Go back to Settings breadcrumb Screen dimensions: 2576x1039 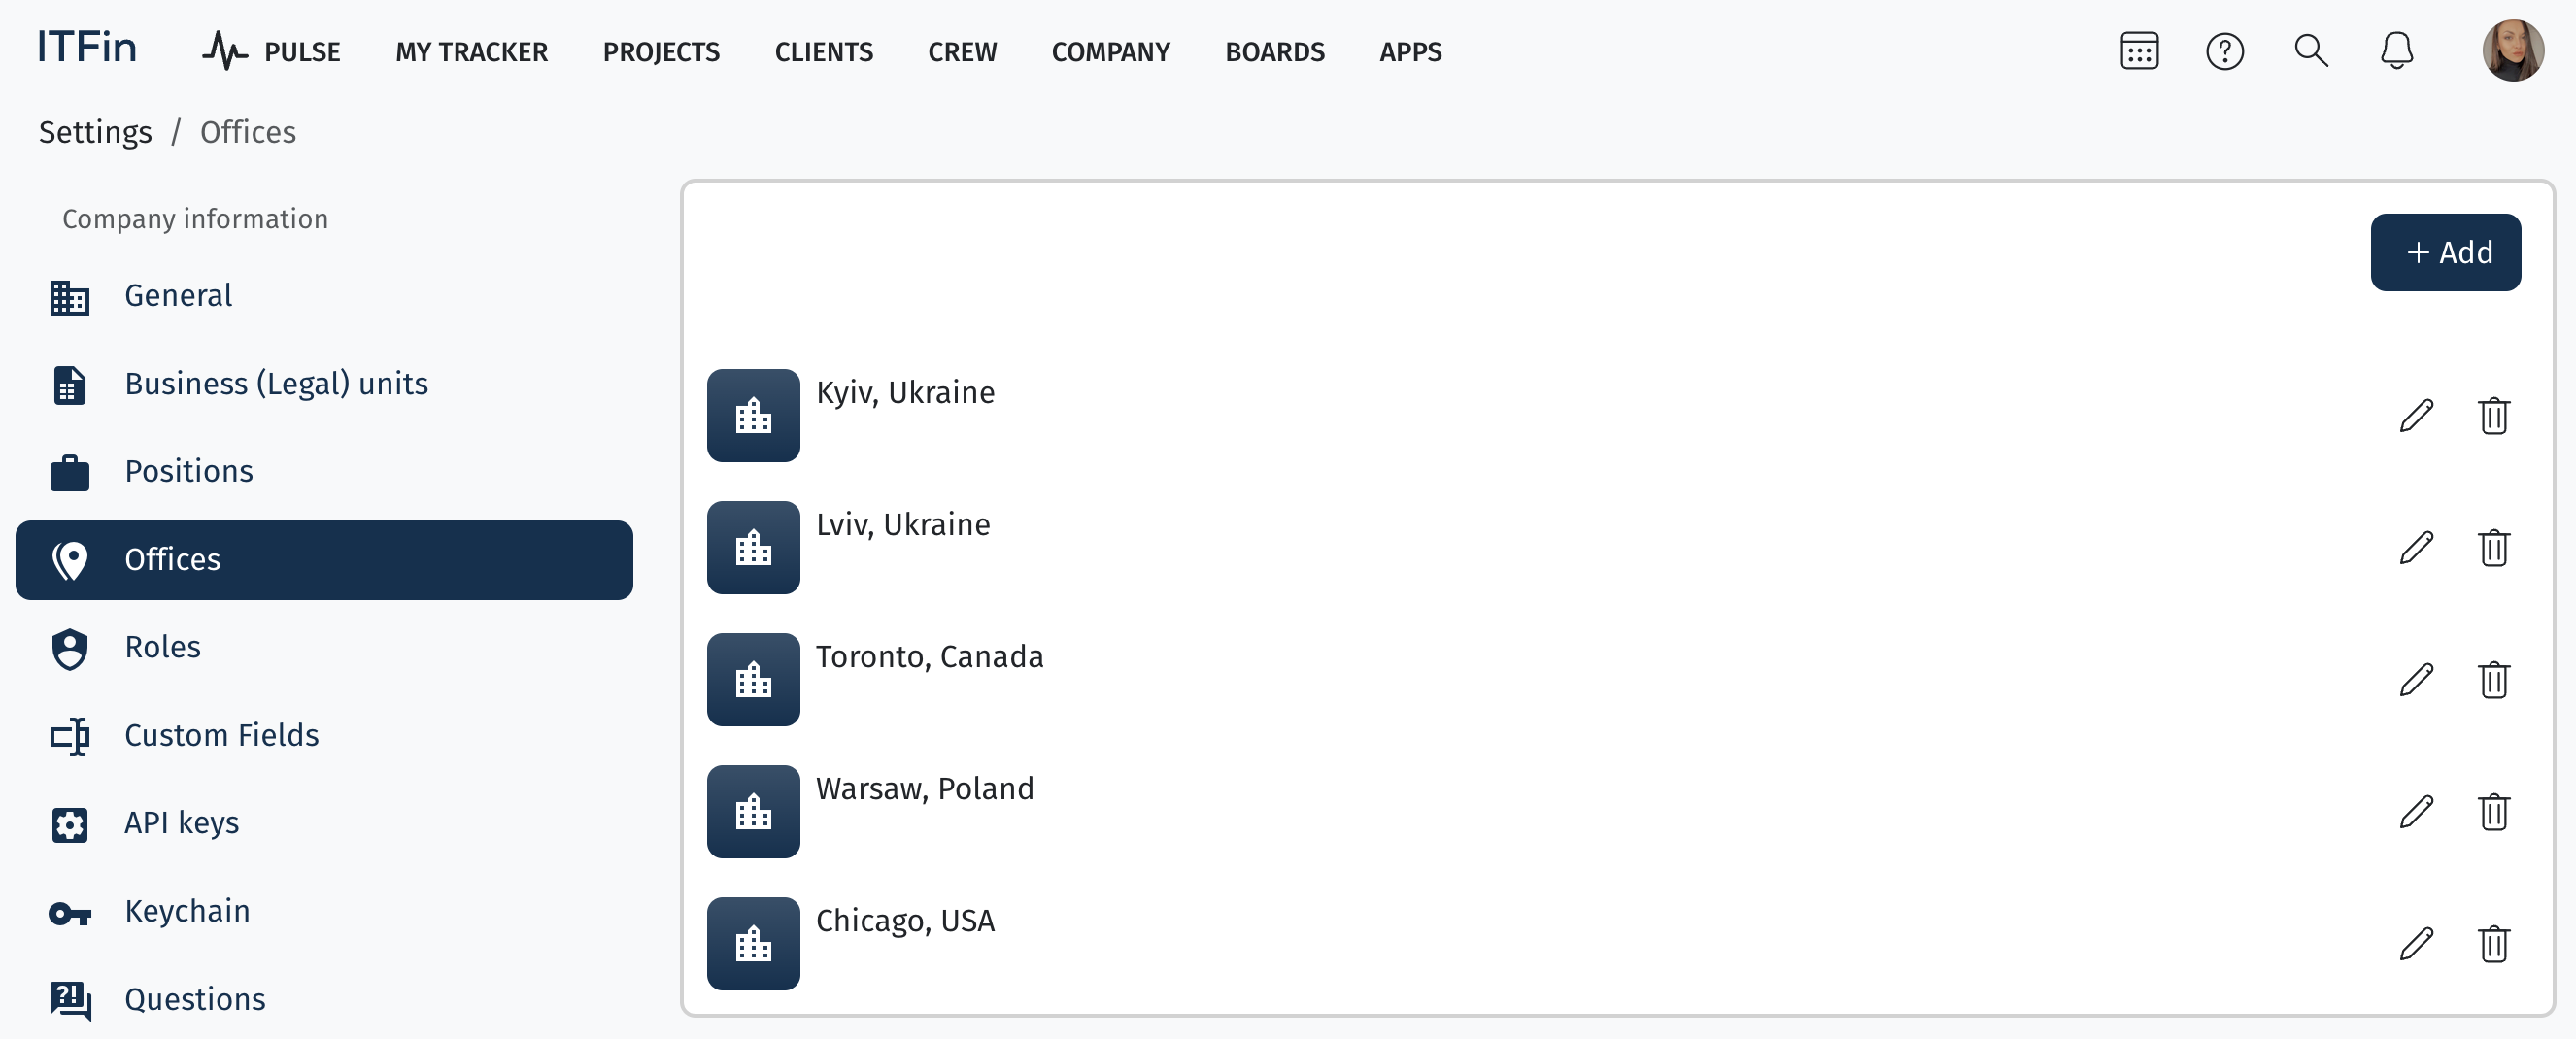[95, 132]
